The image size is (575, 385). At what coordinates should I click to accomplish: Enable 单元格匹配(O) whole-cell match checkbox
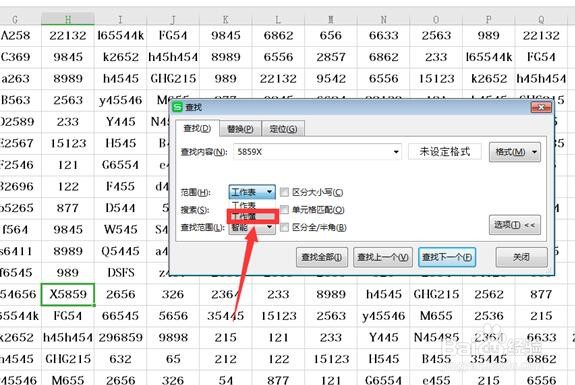pyautogui.click(x=284, y=210)
